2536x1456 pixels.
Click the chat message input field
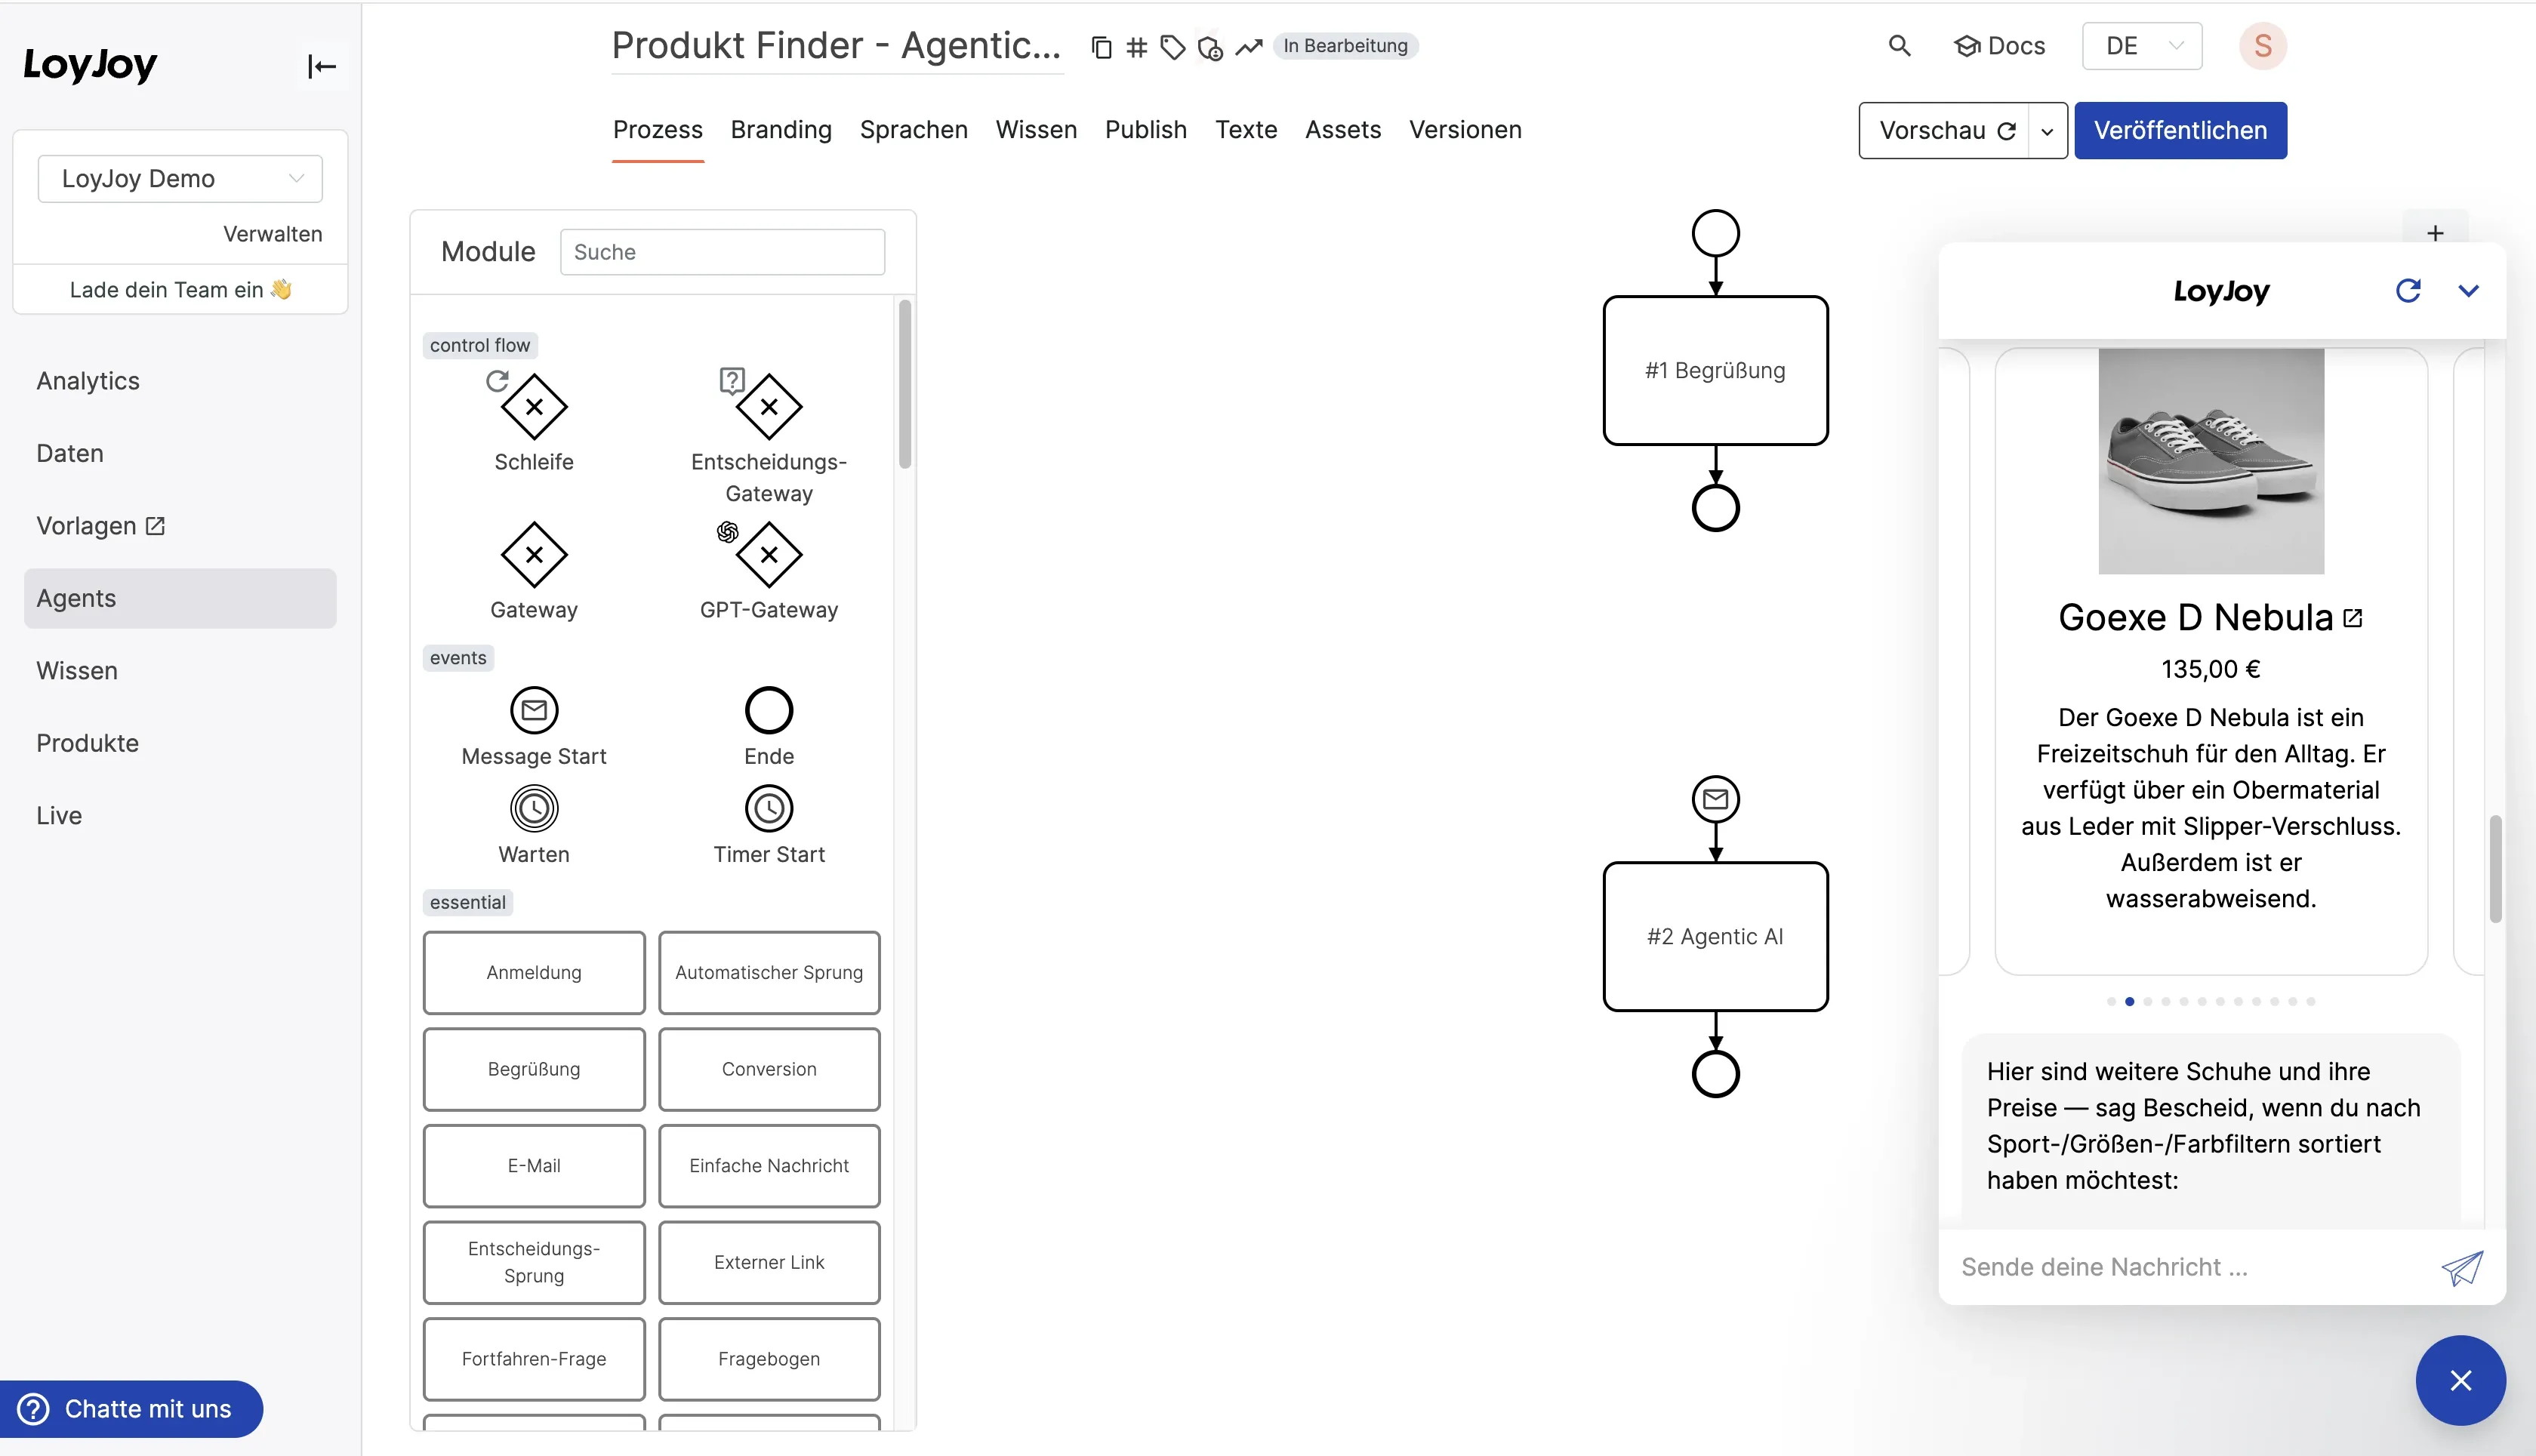coord(2150,1266)
